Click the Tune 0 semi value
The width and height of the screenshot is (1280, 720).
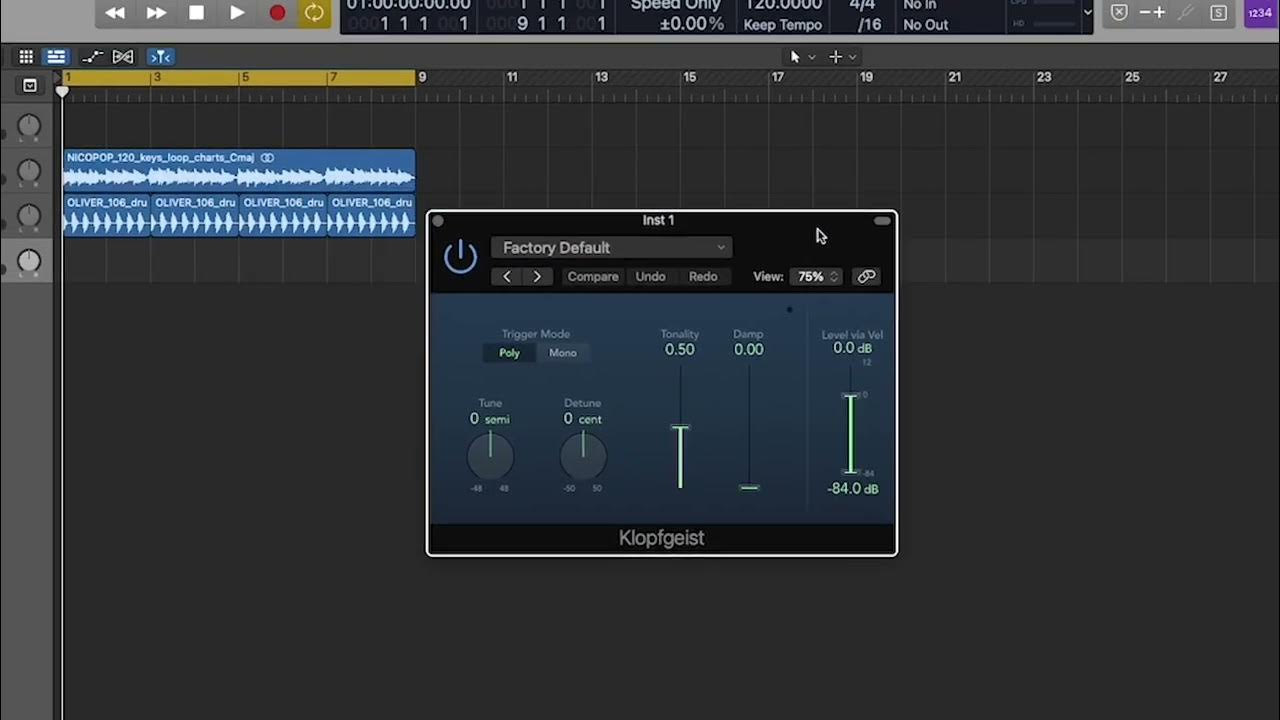click(490, 419)
